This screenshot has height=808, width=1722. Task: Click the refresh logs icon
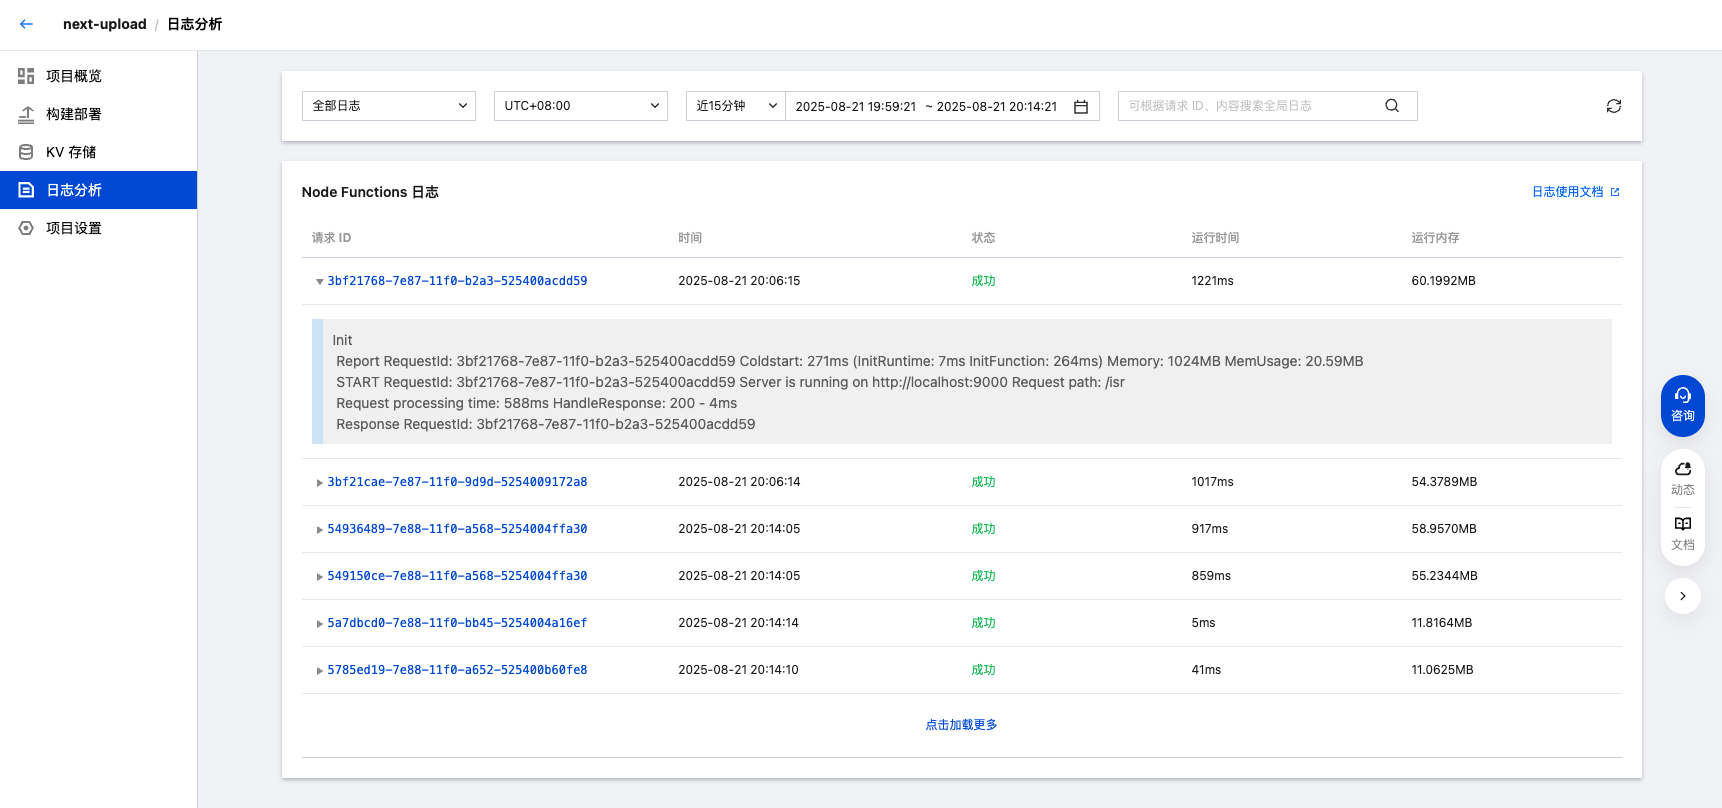pos(1613,106)
